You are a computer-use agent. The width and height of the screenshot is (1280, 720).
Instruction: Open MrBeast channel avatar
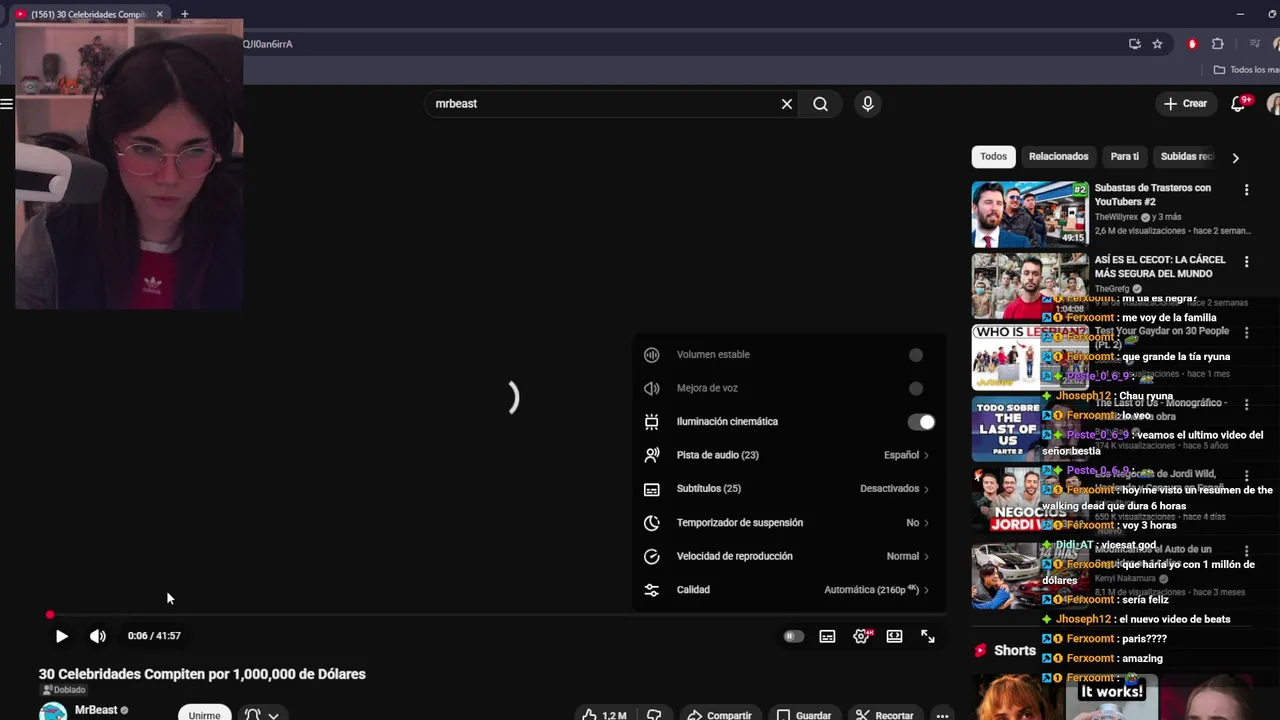click(x=53, y=712)
